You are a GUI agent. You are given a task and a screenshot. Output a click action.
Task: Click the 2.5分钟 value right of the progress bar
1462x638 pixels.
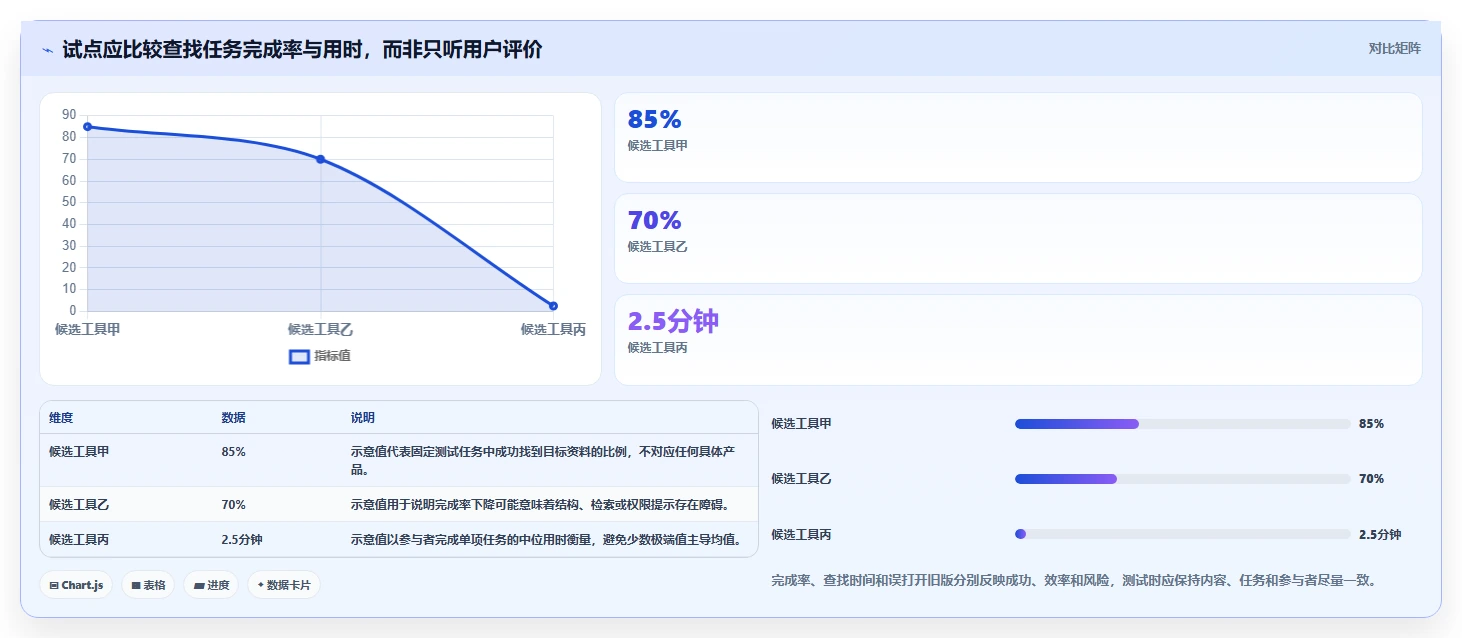(1380, 535)
